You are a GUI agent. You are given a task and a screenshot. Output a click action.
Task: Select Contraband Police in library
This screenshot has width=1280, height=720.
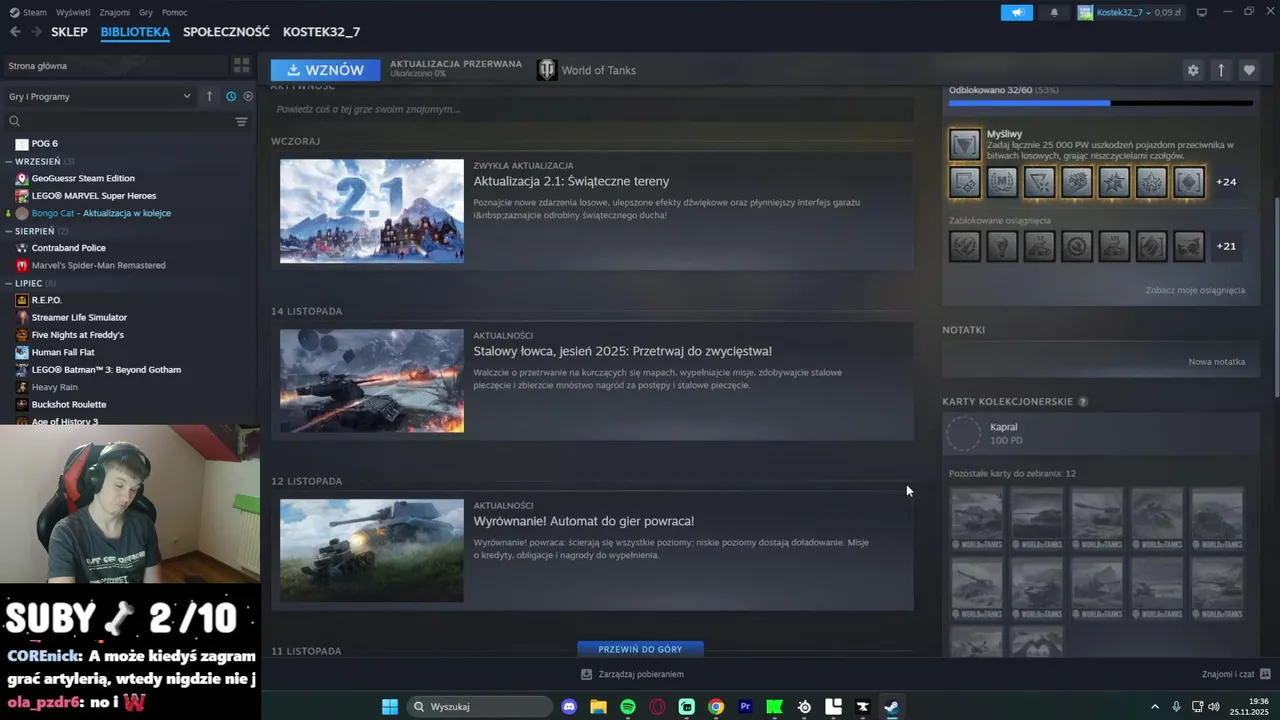pyautogui.click(x=68, y=248)
